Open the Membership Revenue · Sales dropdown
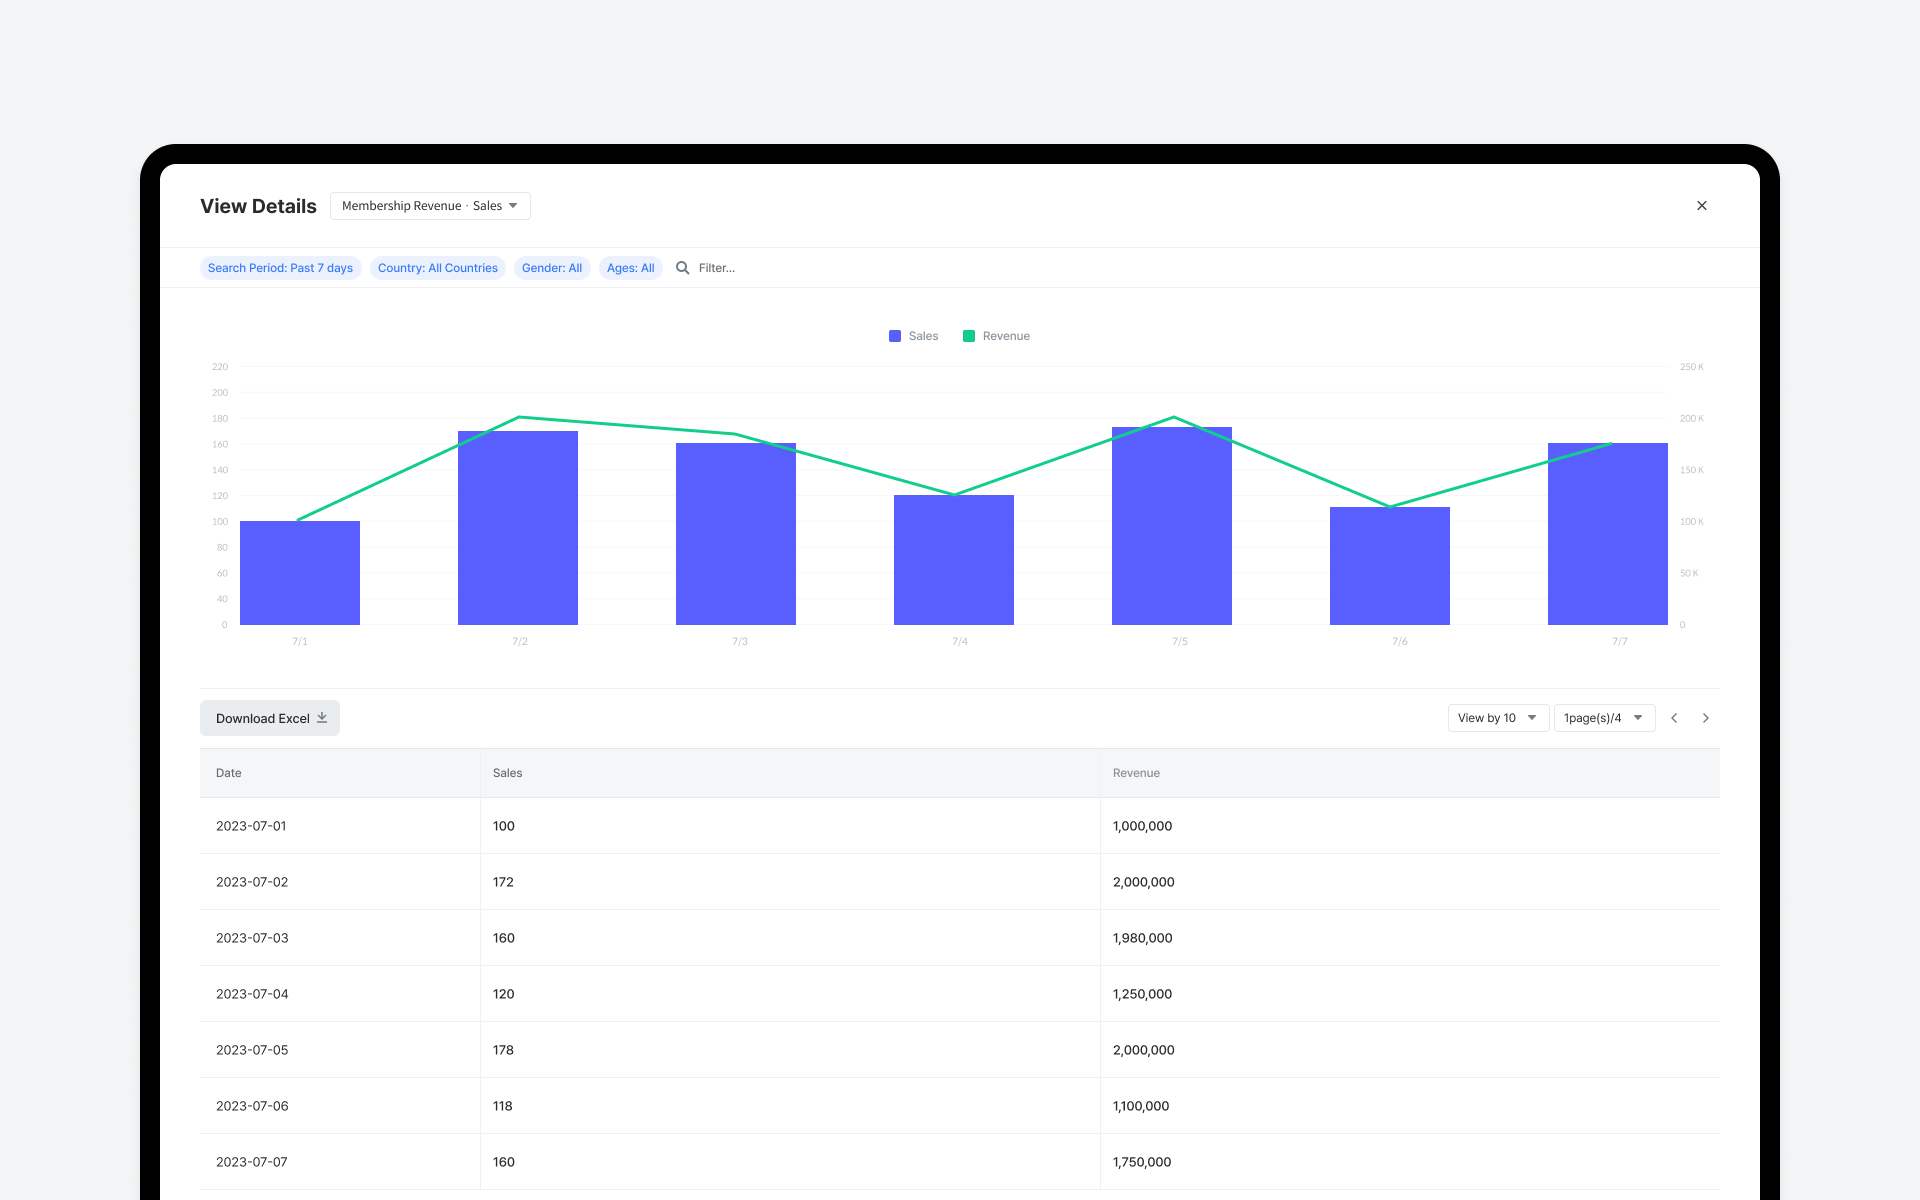 click(430, 206)
